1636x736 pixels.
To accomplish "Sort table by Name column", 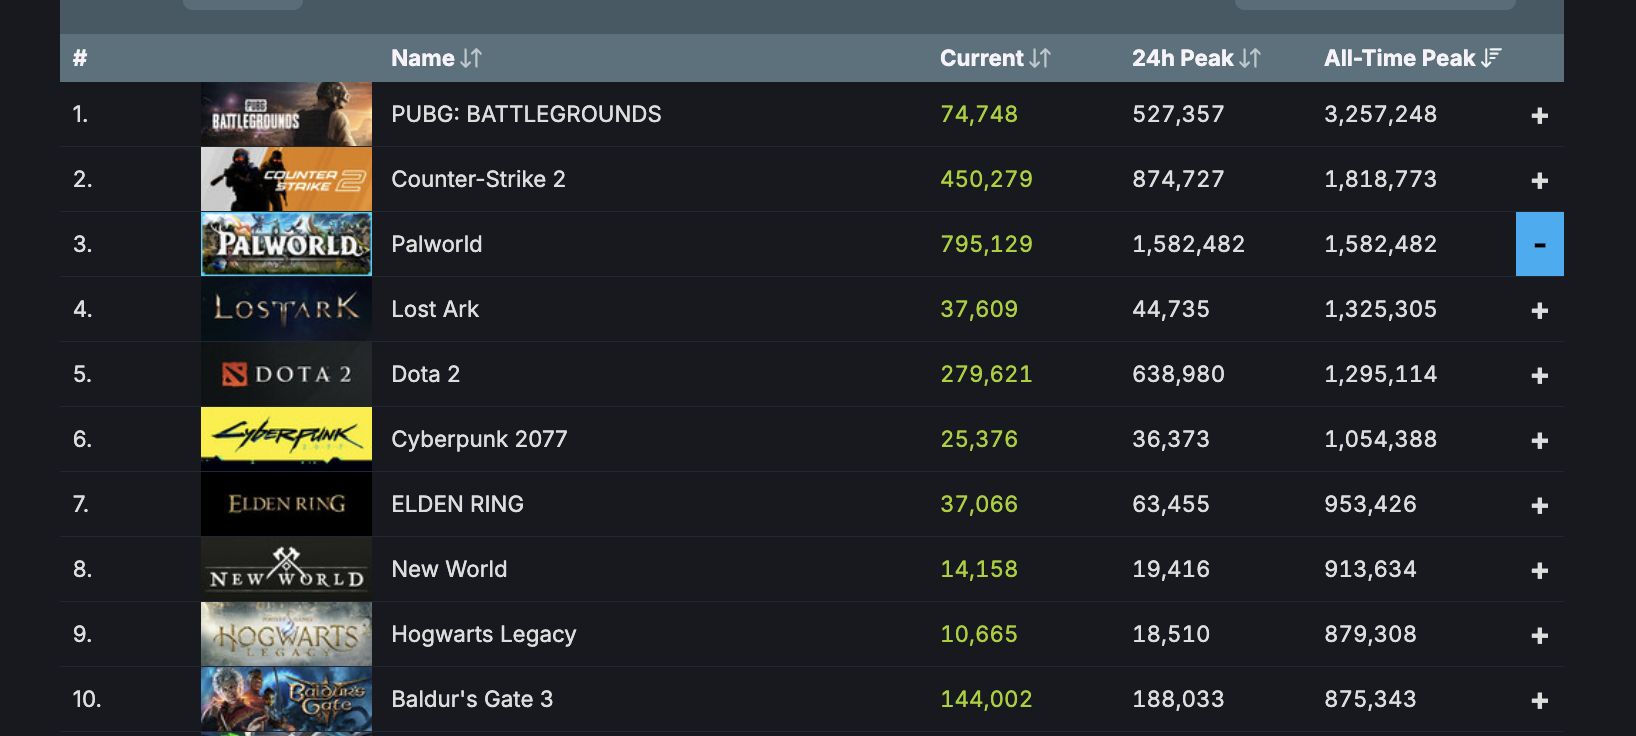I will click(x=436, y=58).
